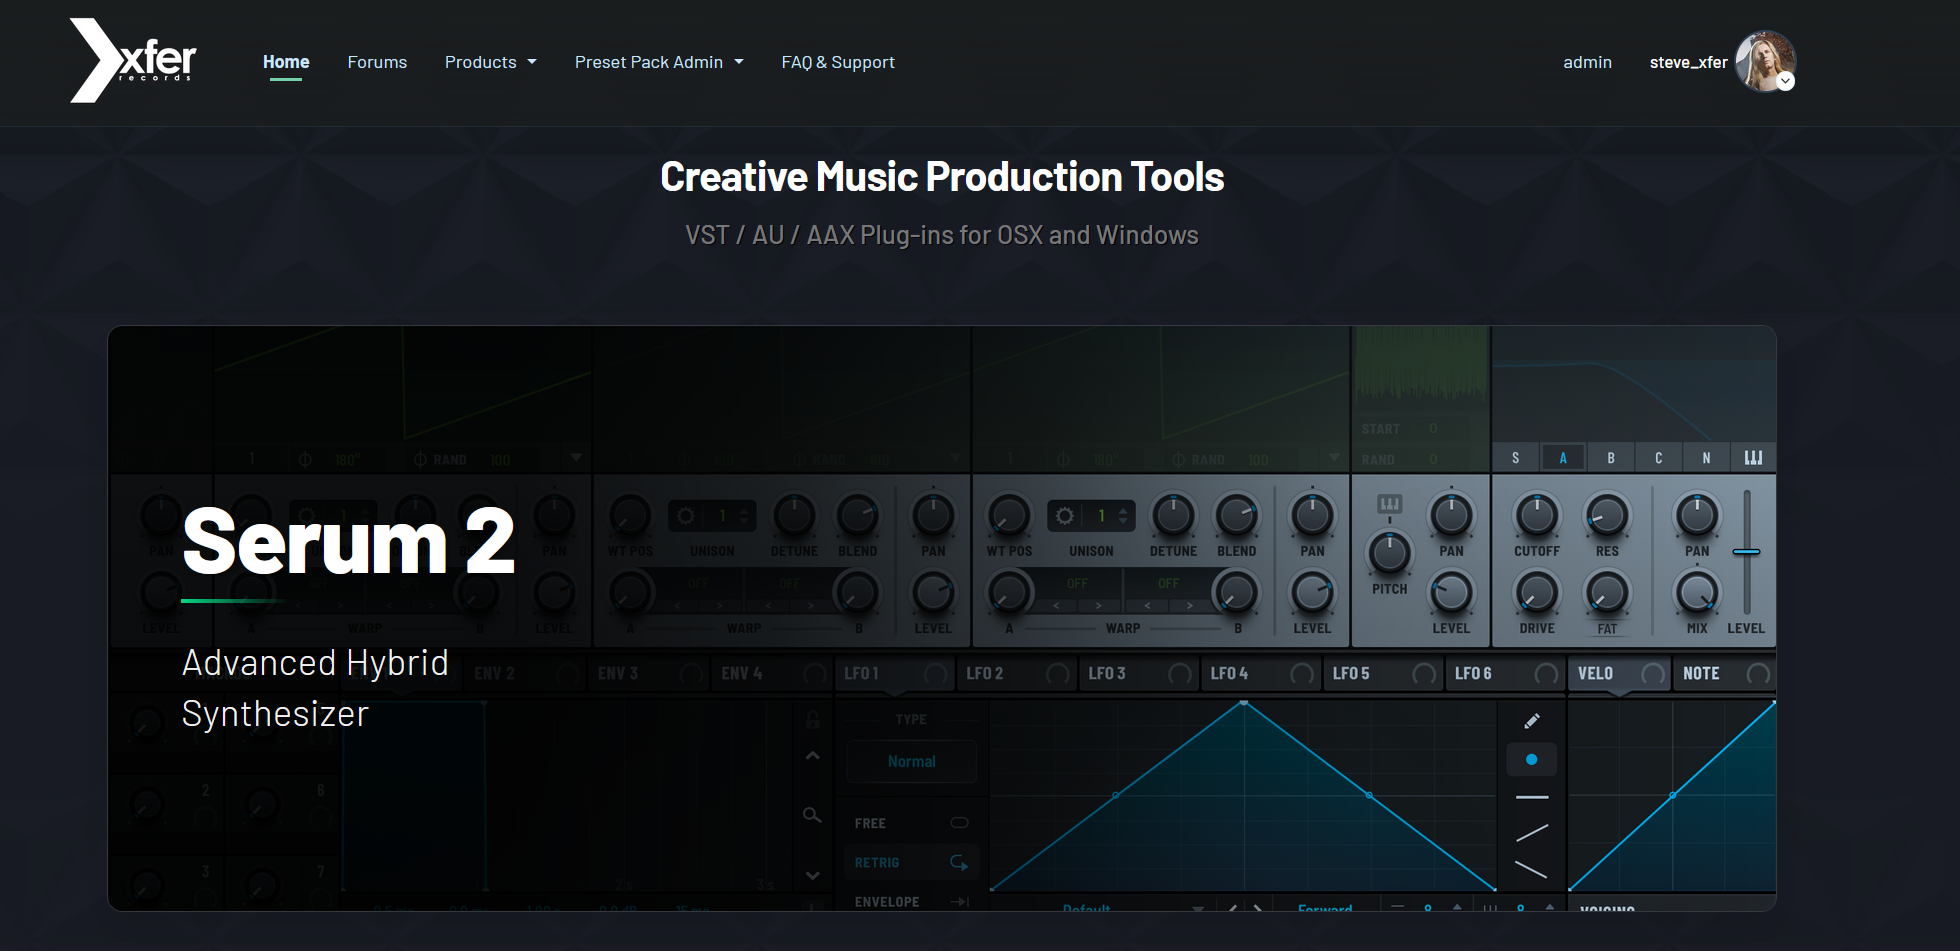Click the admin link

tap(1587, 62)
